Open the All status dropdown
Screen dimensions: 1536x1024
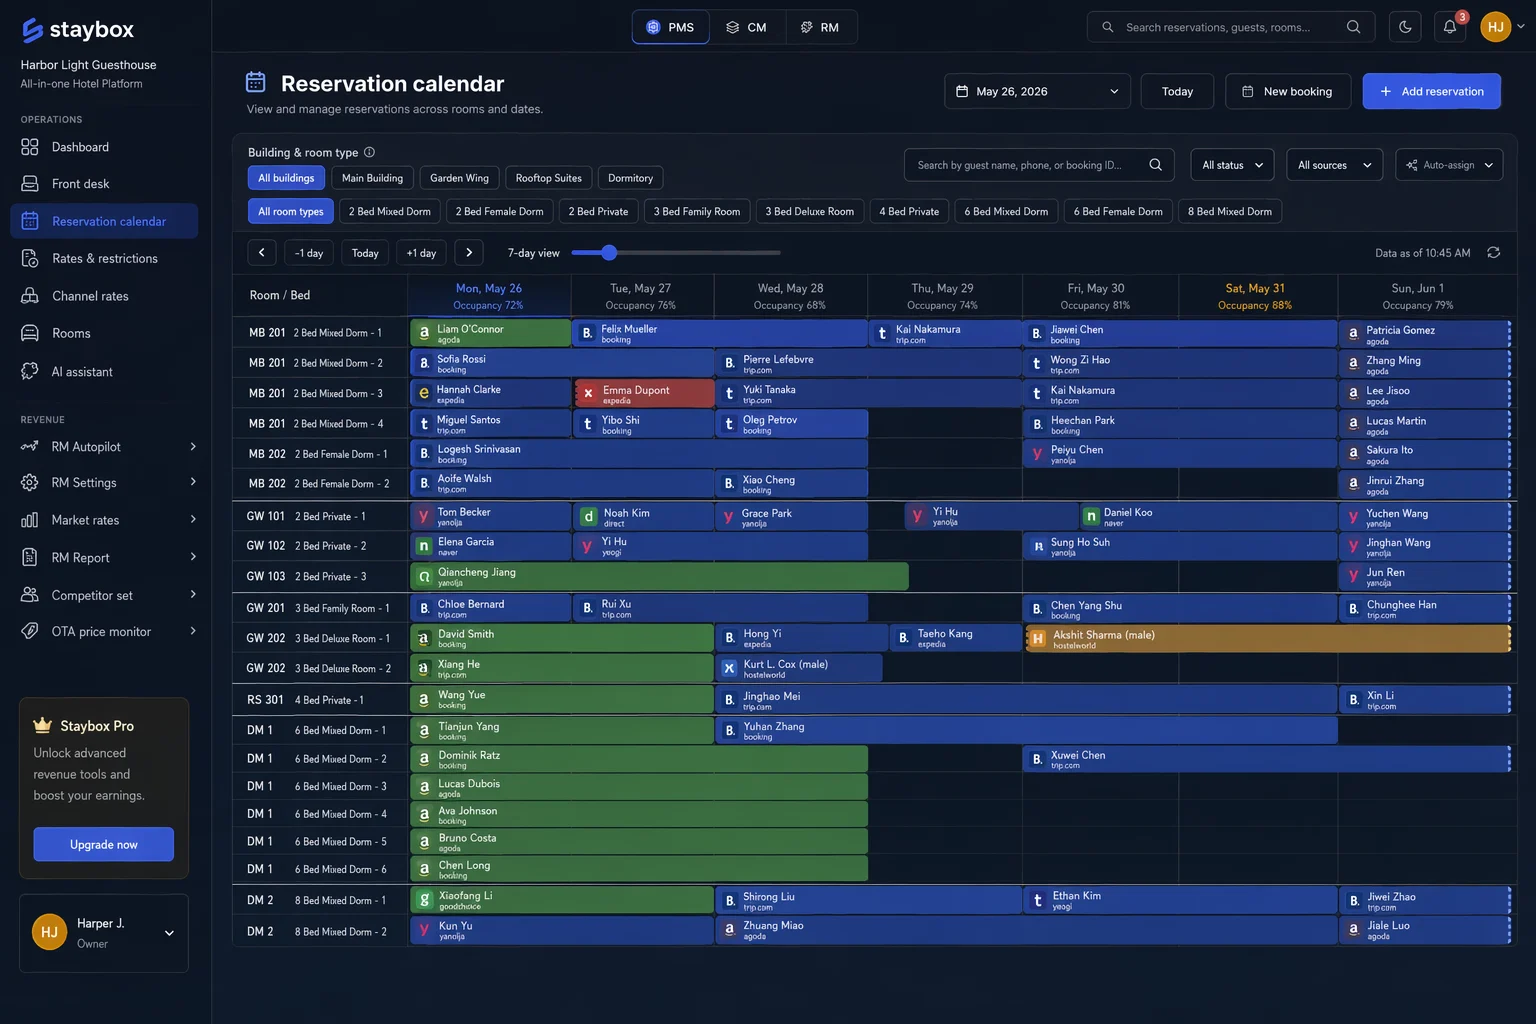[1232, 165]
